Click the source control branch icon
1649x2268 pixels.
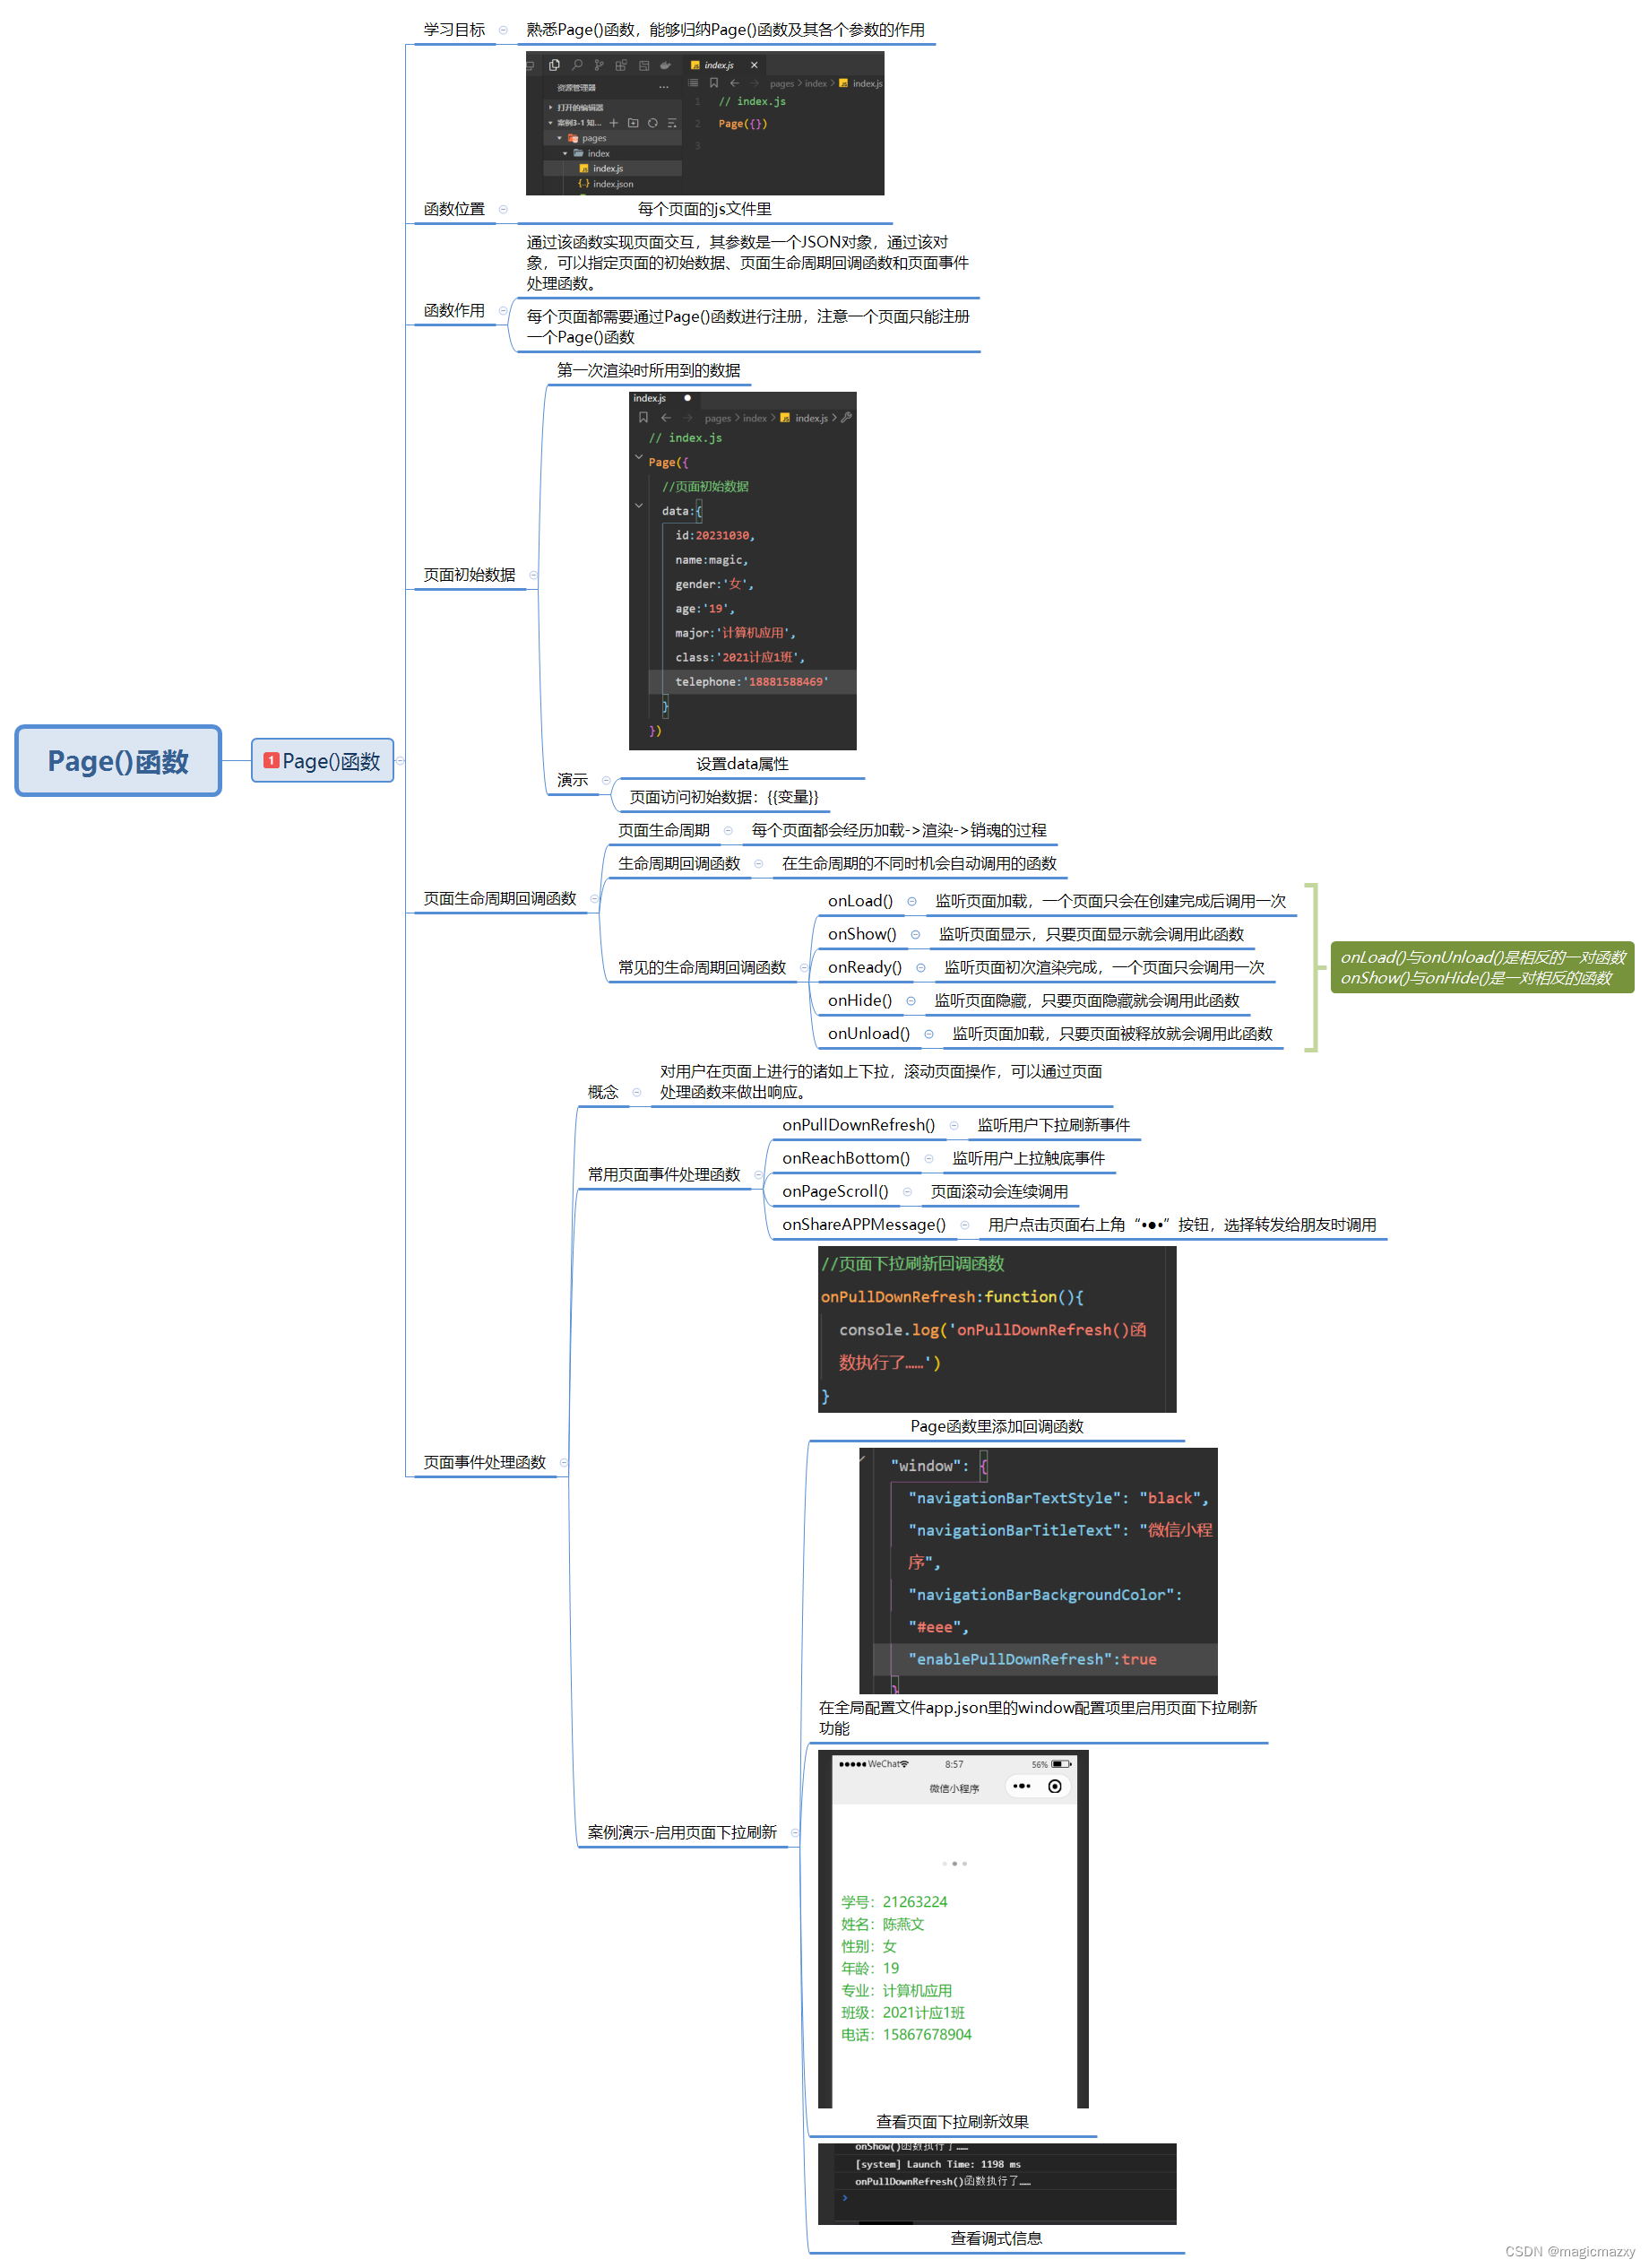(x=599, y=65)
